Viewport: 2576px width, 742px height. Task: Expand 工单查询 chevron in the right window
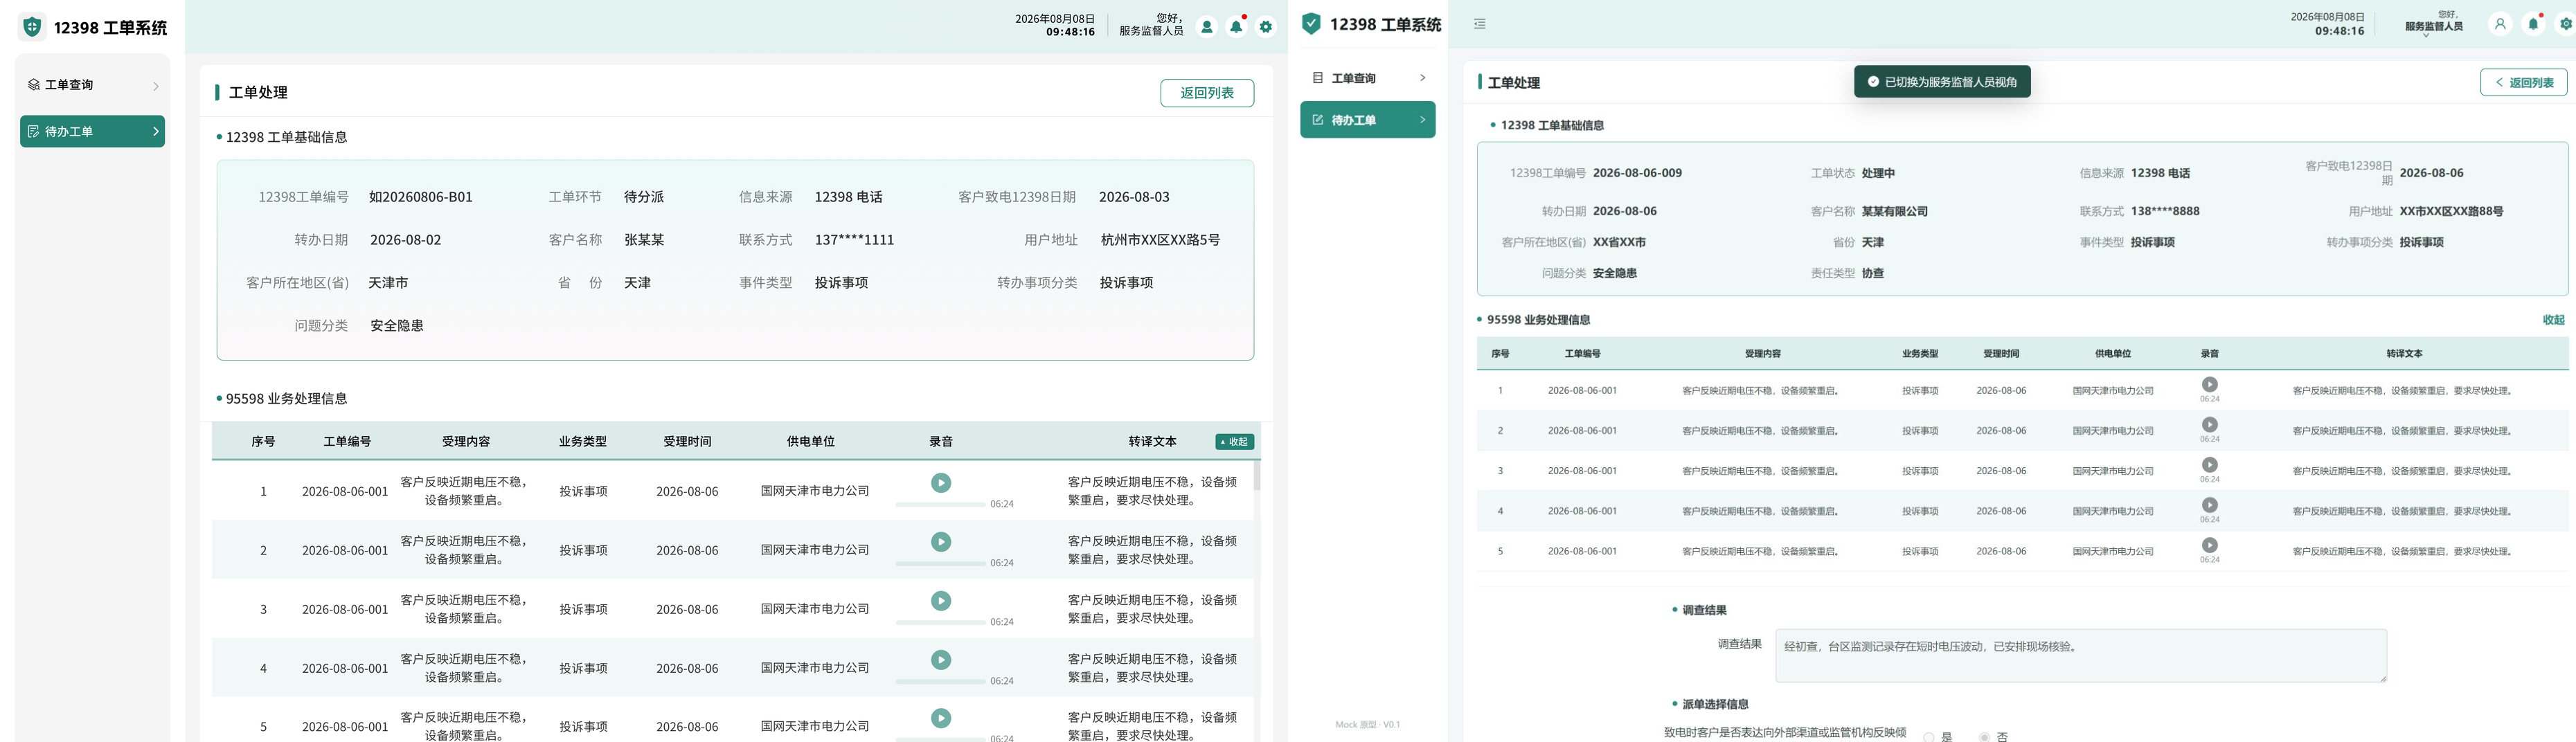pyautogui.click(x=1423, y=78)
